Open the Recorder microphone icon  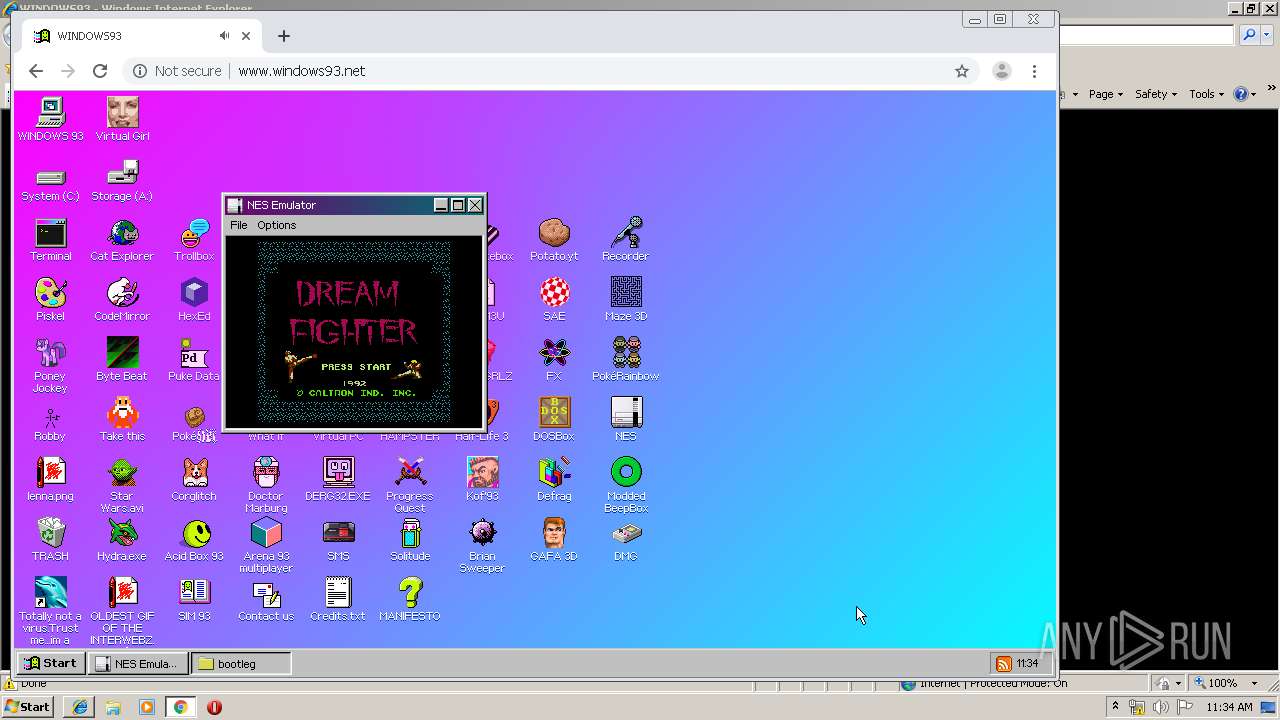tap(626, 240)
